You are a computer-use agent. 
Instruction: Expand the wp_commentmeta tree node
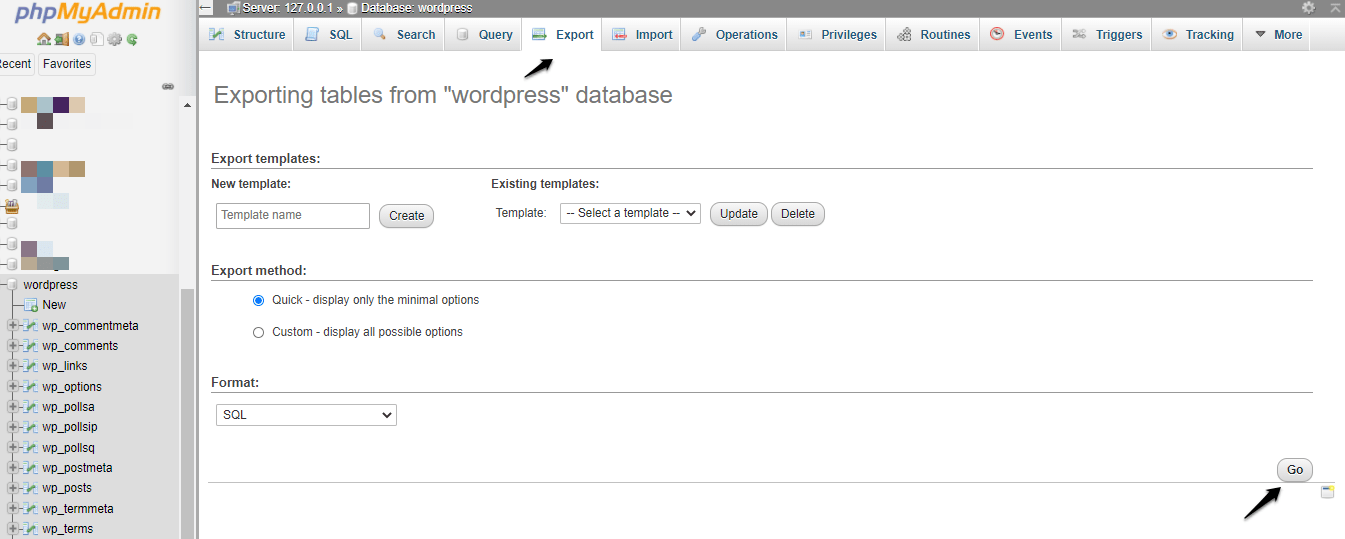13,326
